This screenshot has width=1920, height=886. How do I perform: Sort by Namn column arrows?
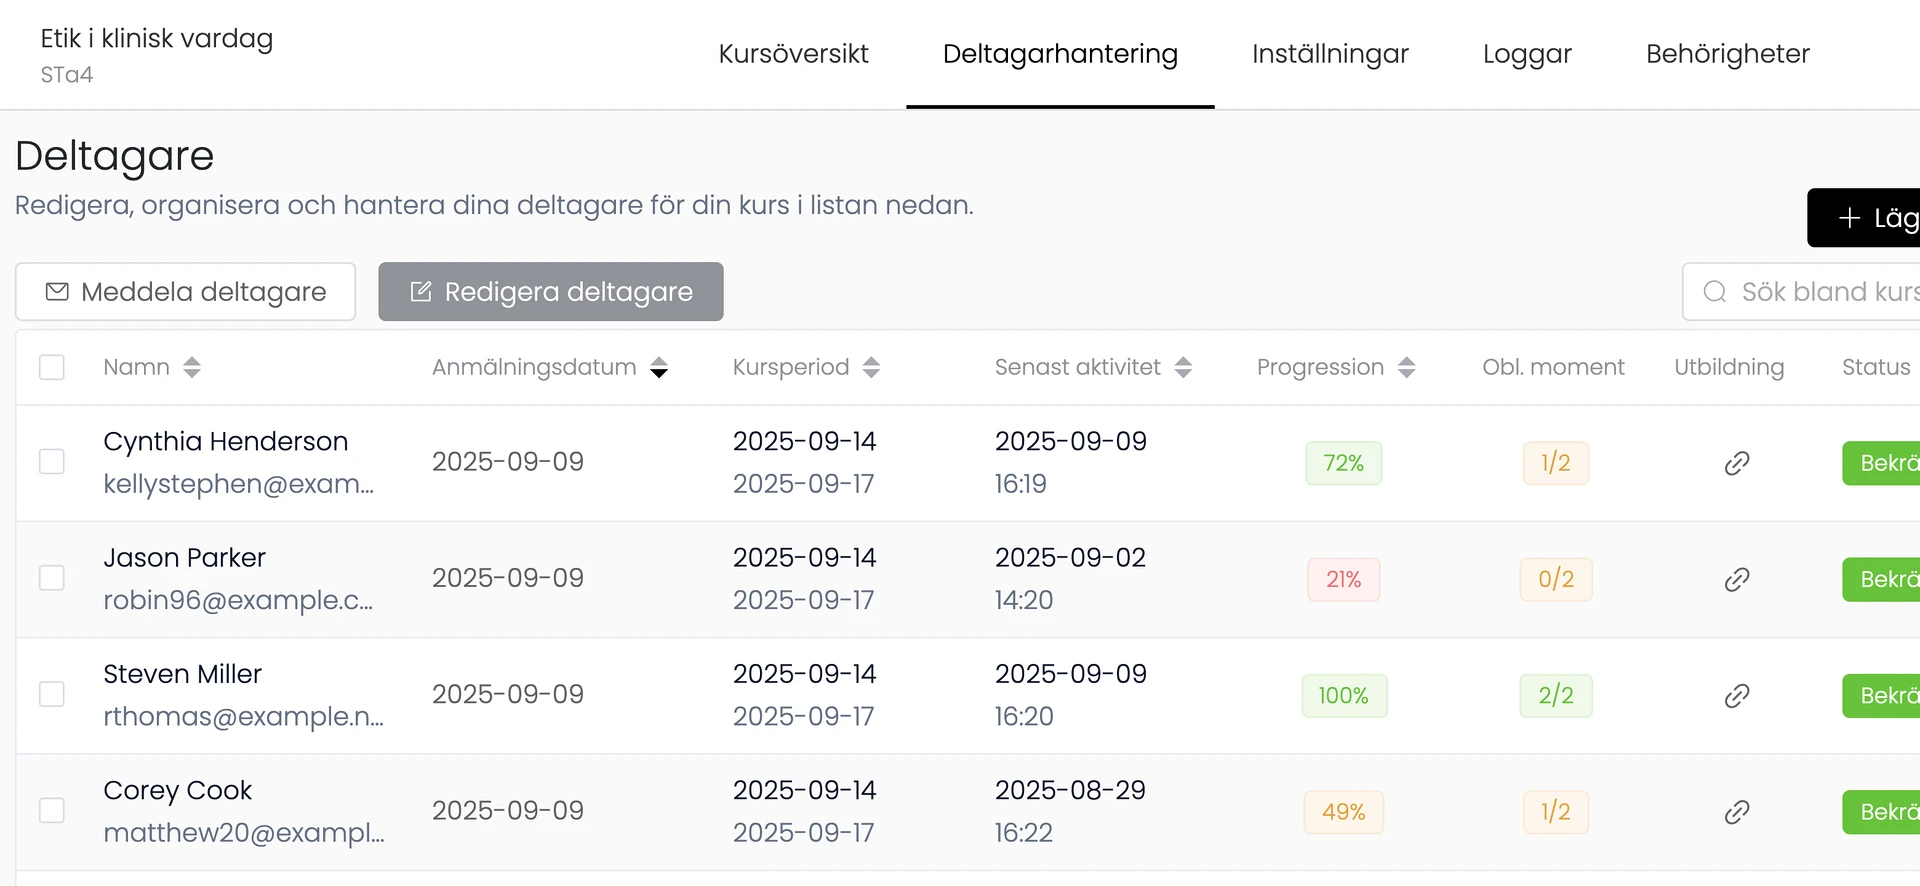192,367
